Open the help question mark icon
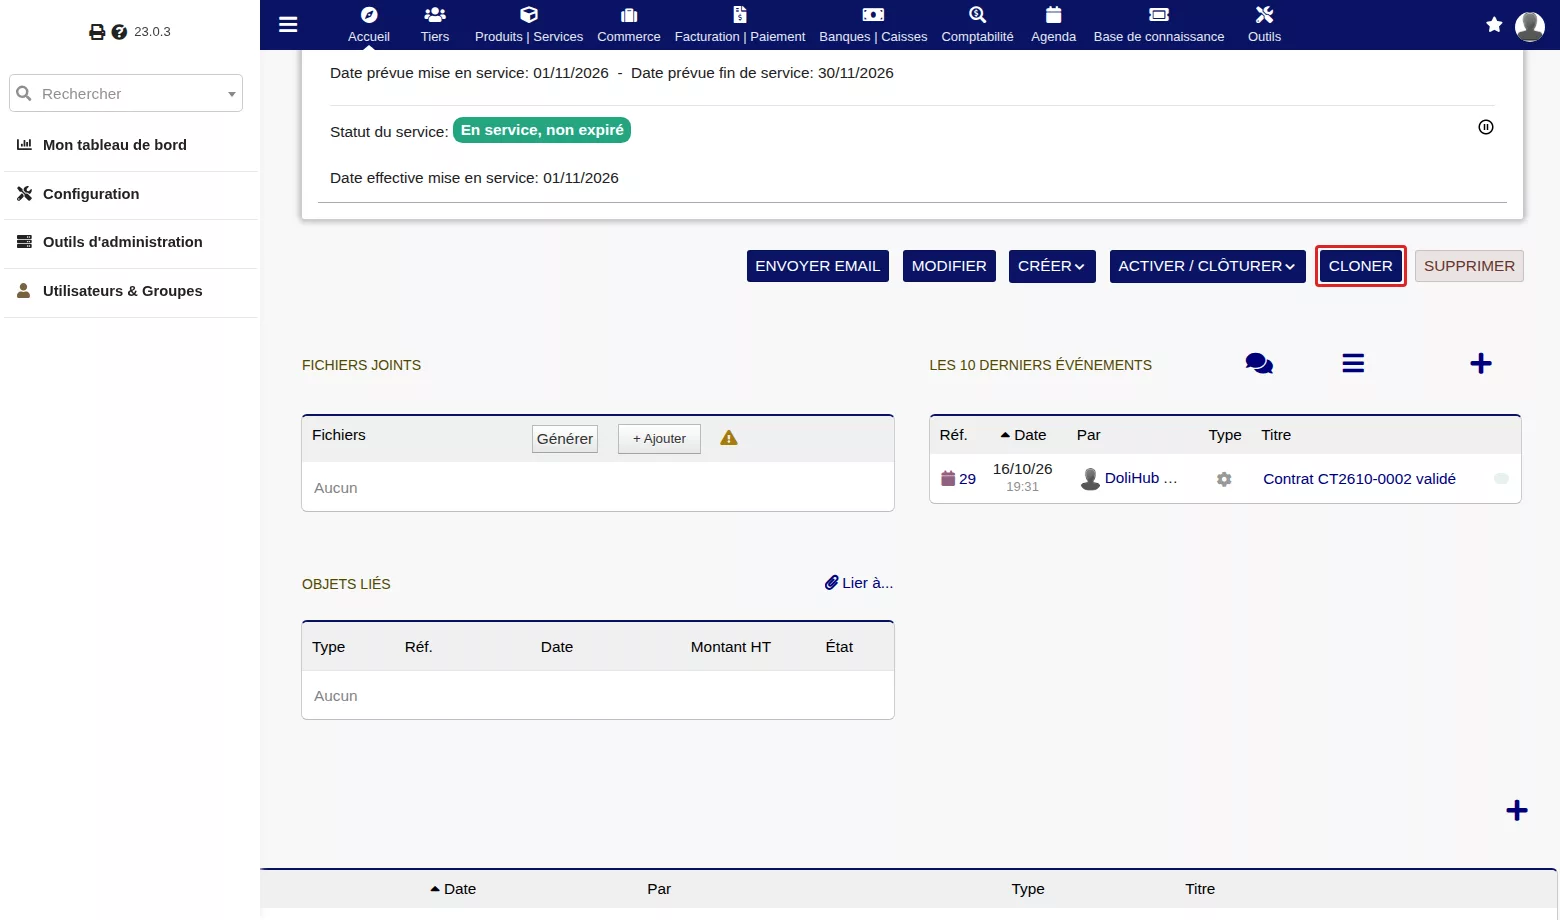1560x920 pixels. pyautogui.click(x=119, y=32)
